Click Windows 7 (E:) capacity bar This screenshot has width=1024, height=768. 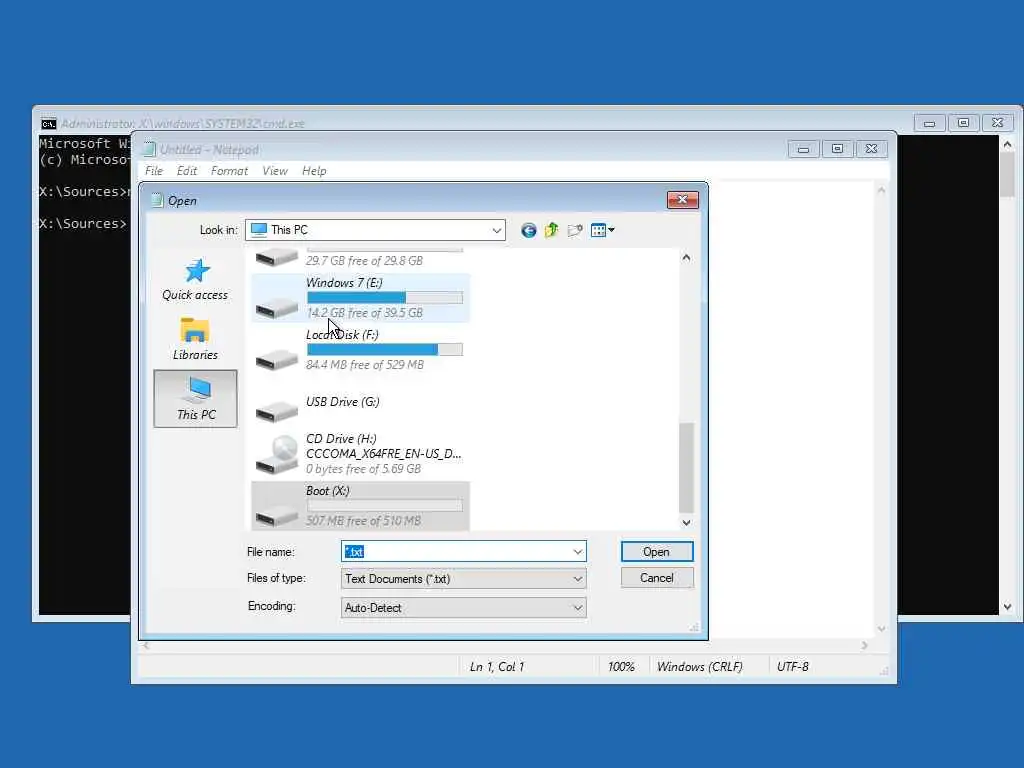tap(385, 298)
